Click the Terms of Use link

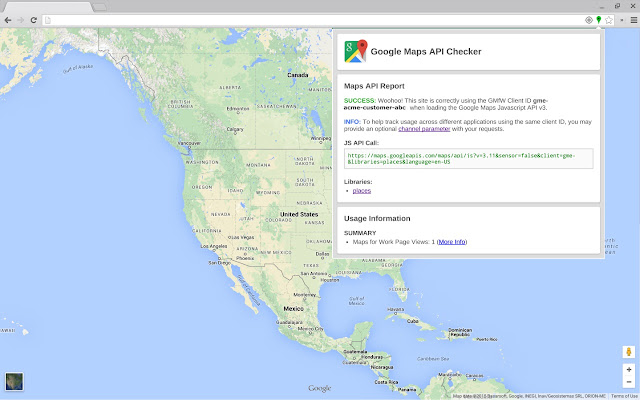click(x=625, y=396)
